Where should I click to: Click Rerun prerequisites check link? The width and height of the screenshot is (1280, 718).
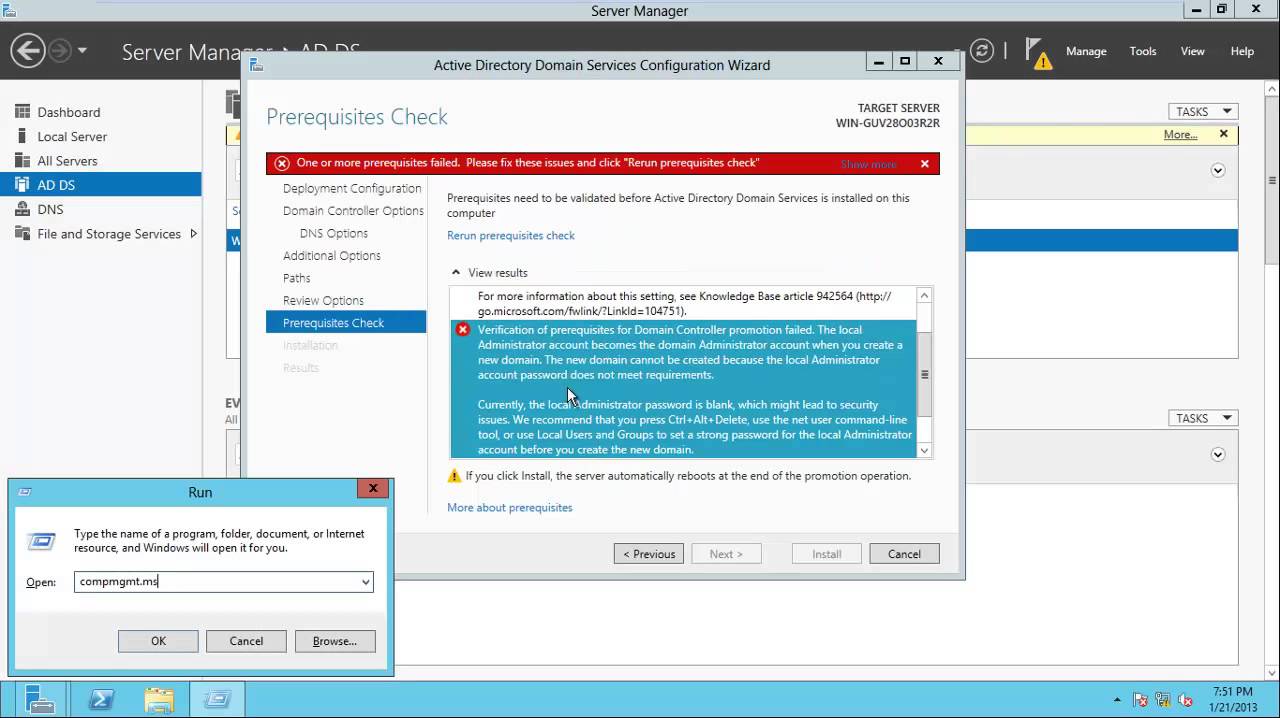point(511,236)
